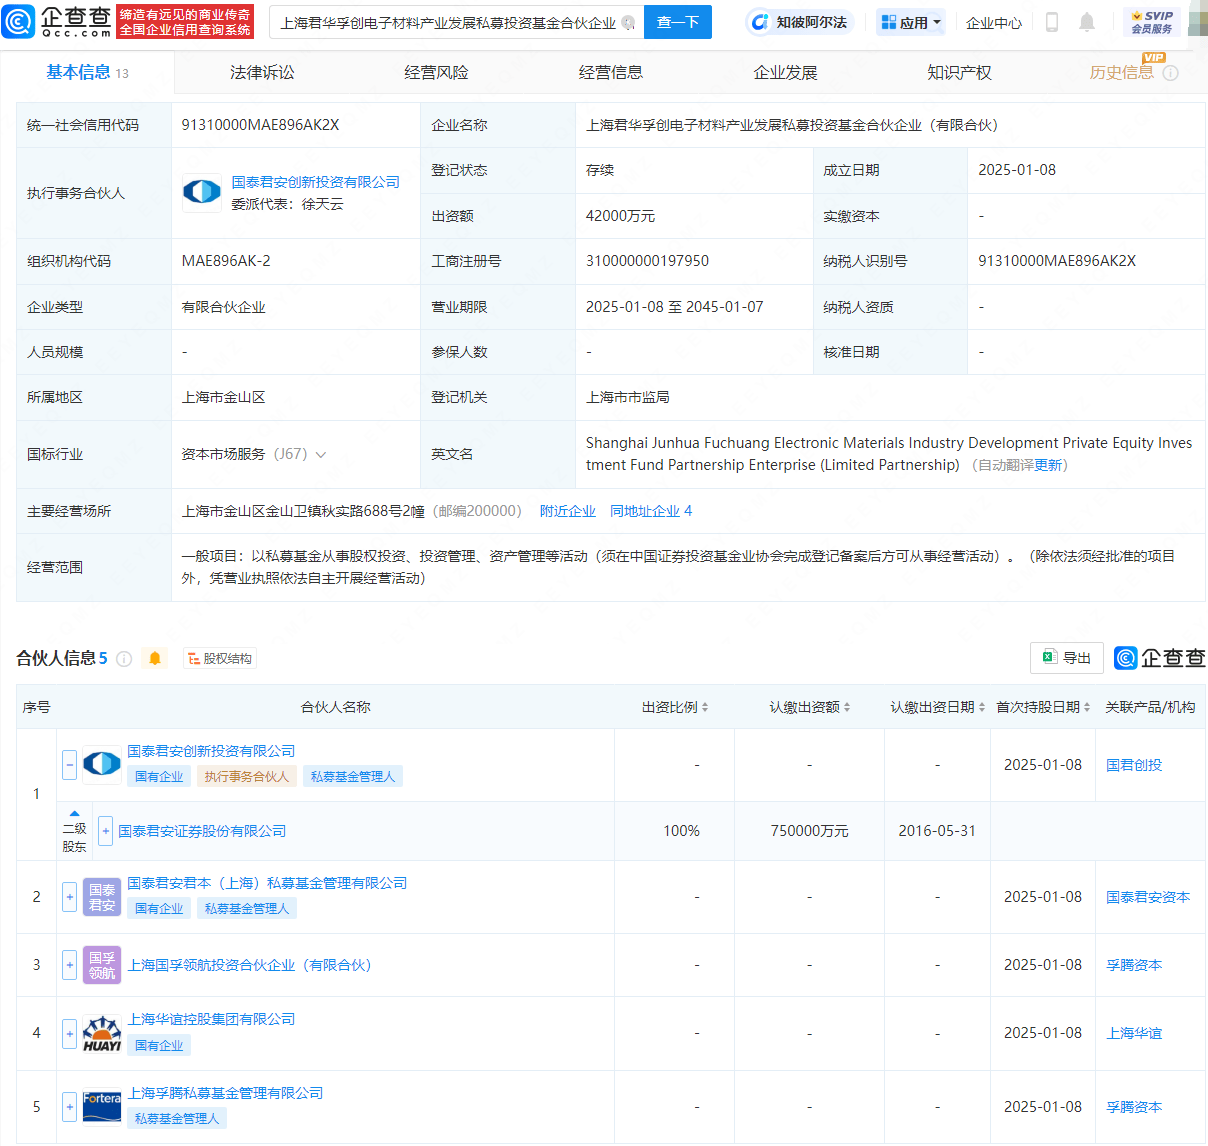Click the 国泰君安创新投资 logo in 执行事务合伙人 row
Screen dimensions: 1208x1146
202,192
